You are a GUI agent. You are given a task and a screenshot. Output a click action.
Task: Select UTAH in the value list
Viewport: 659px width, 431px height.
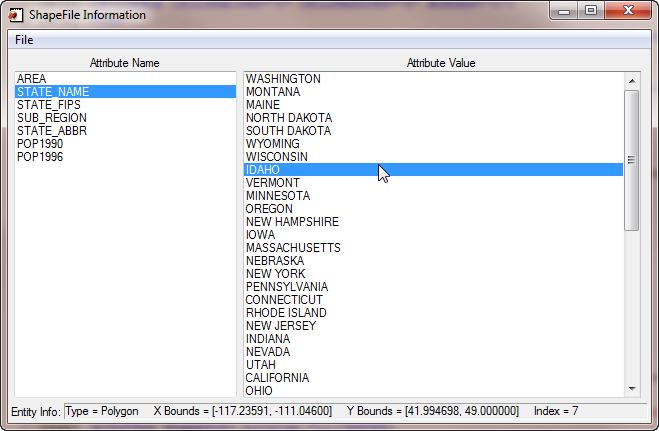pos(433,365)
